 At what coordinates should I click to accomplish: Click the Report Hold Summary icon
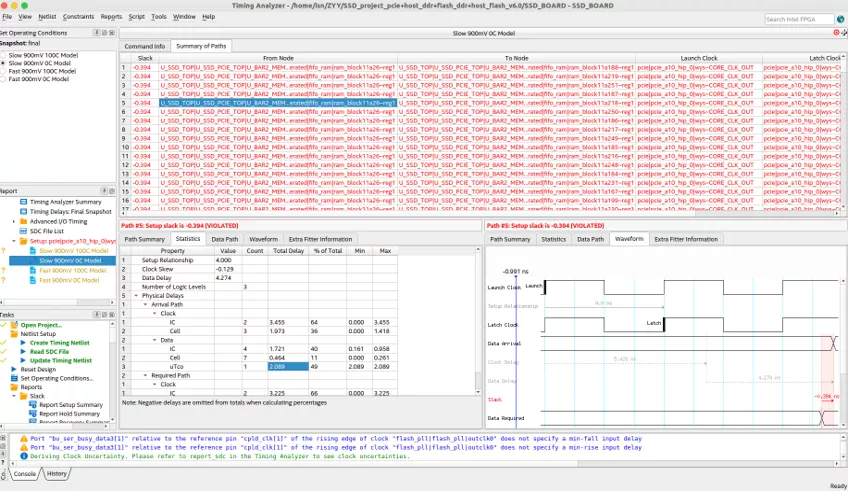[x=32, y=414]
